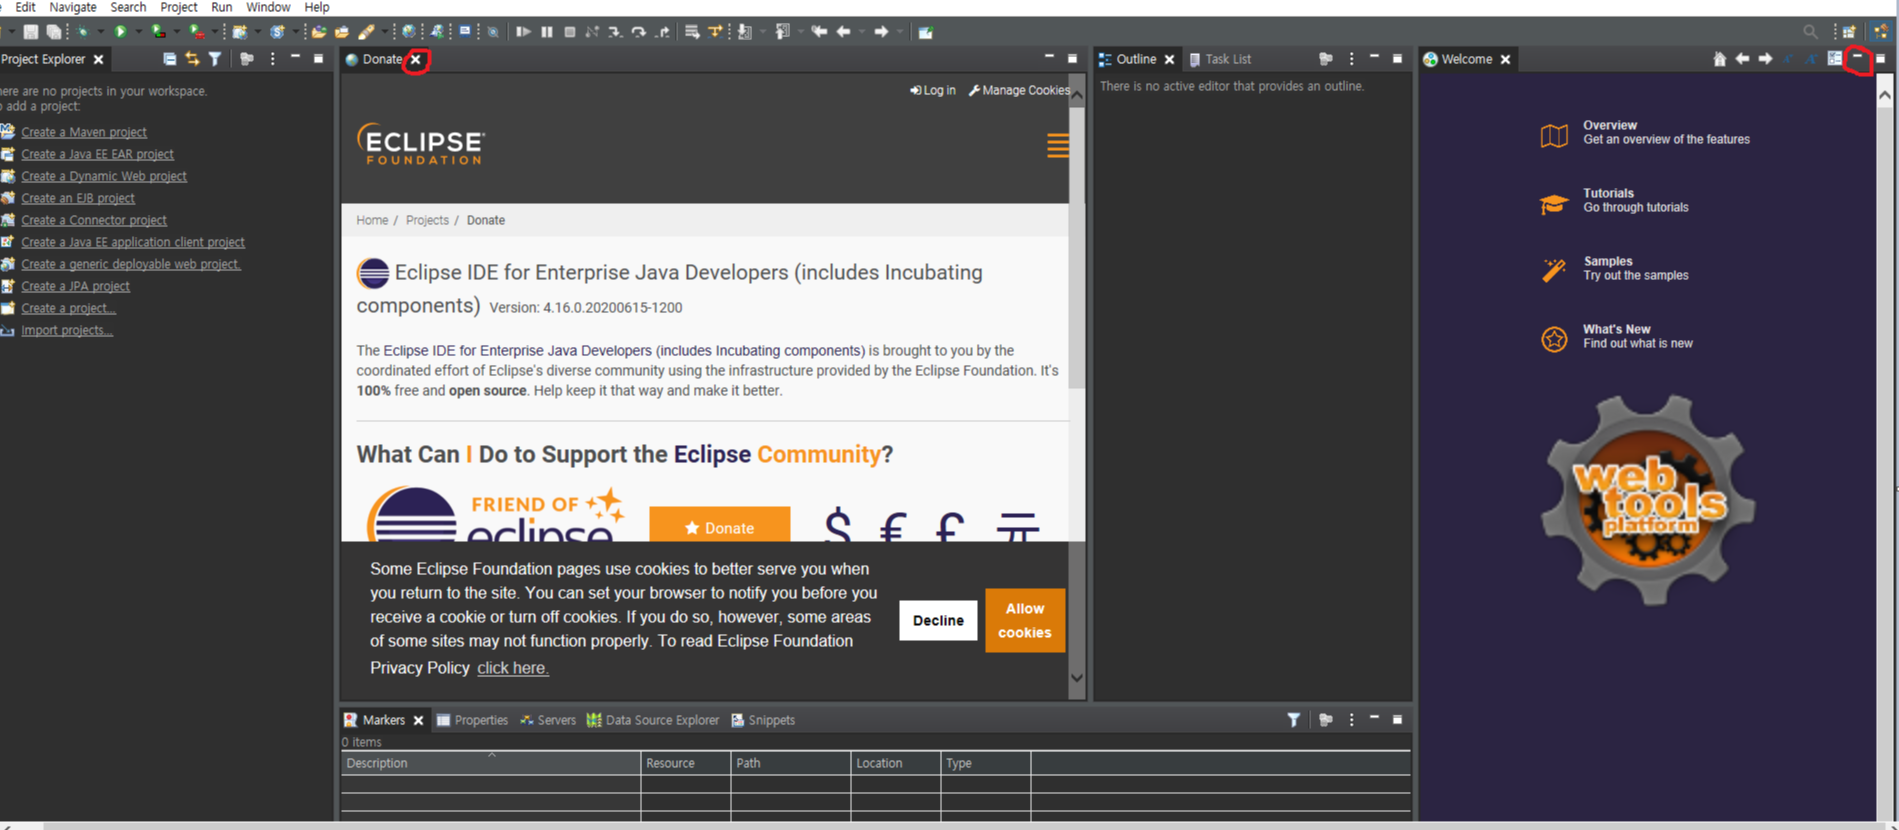Click the Step Into debug icon
The image size is (1899, 830).
(x=614, y=32)
